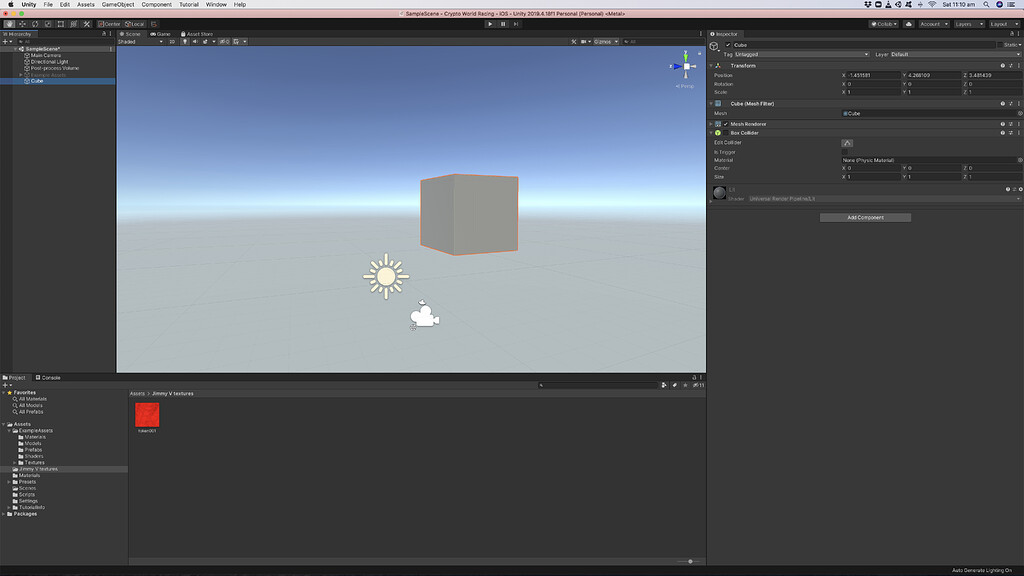Enable the Is Trigger checkbox on Box Collider
Viewport: 1024px width, 576px height.
843,150
